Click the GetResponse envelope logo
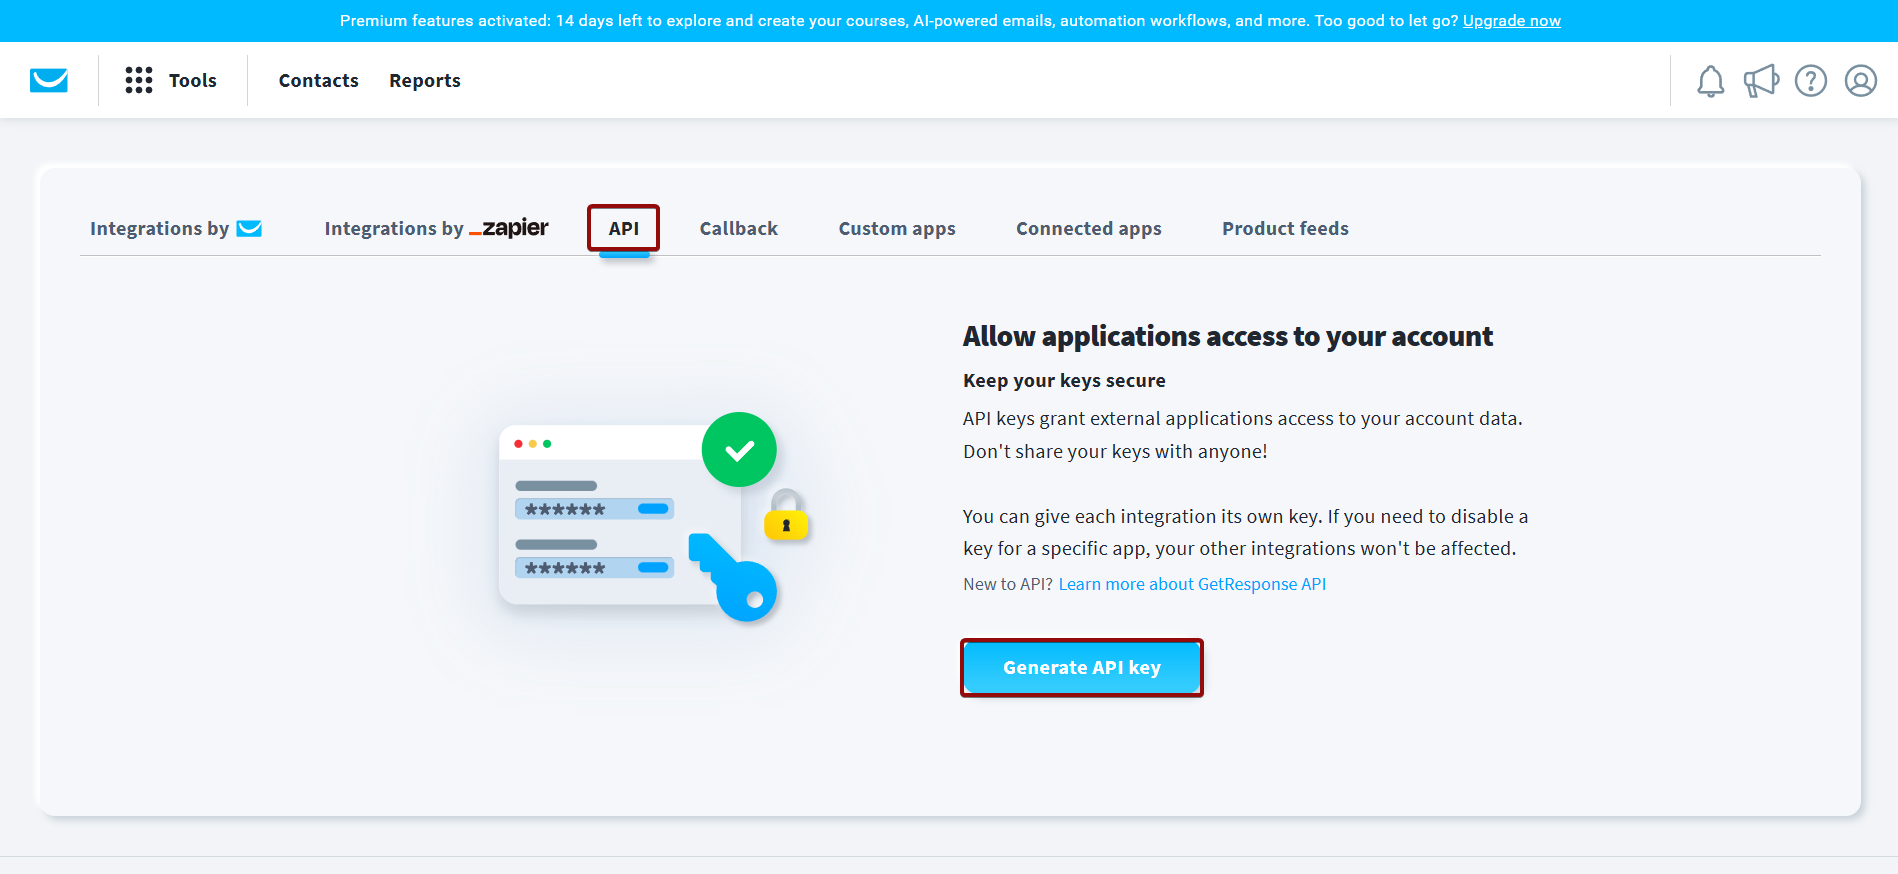 (x=49, y=80)
